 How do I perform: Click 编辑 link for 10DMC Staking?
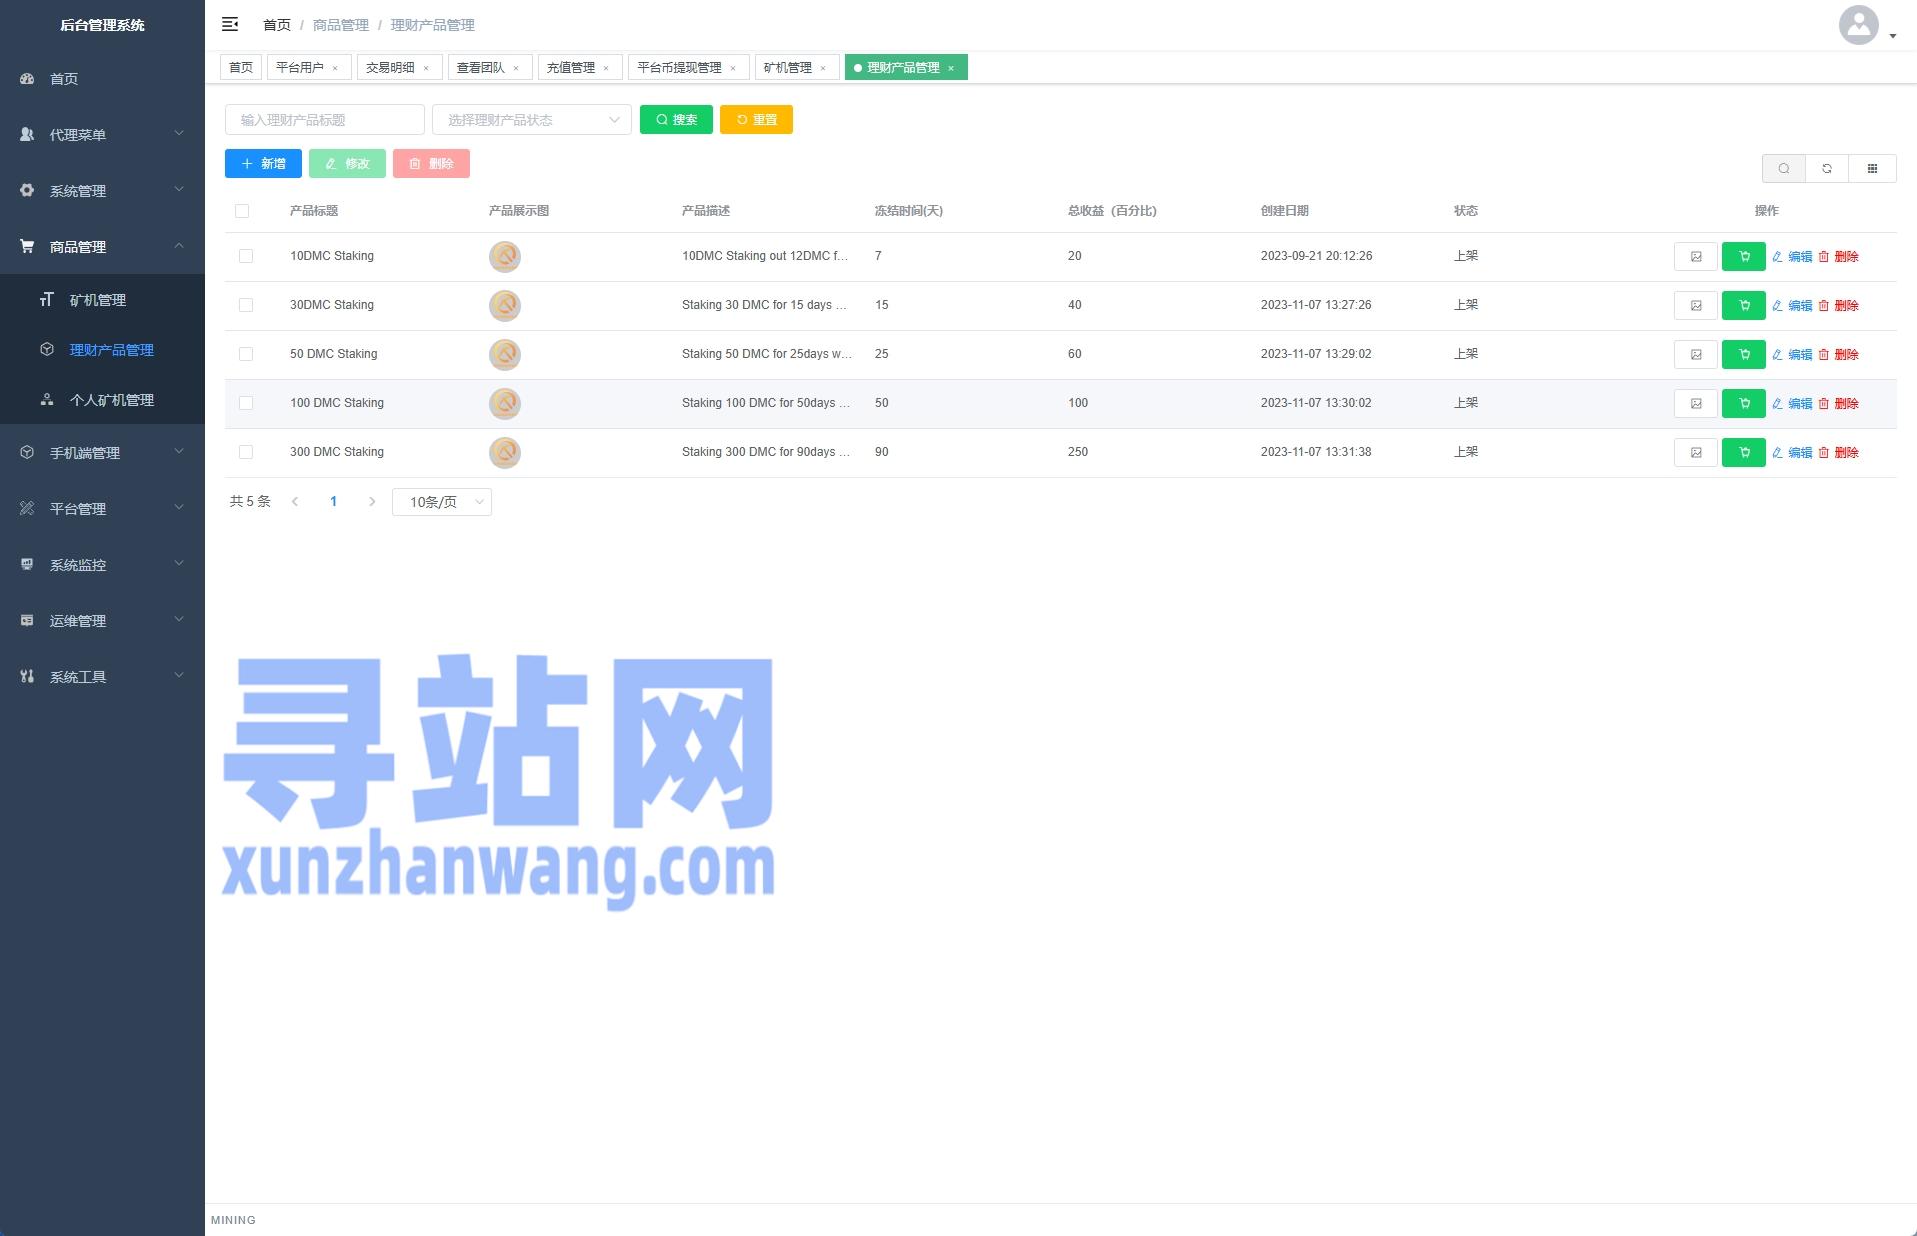(x=1792, y=257)
